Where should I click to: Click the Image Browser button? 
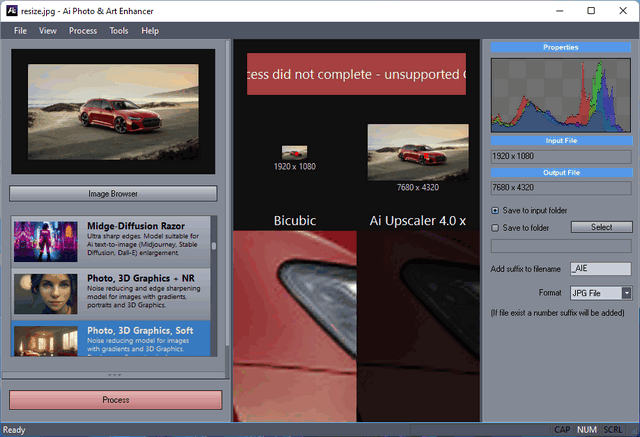[113, 194]
